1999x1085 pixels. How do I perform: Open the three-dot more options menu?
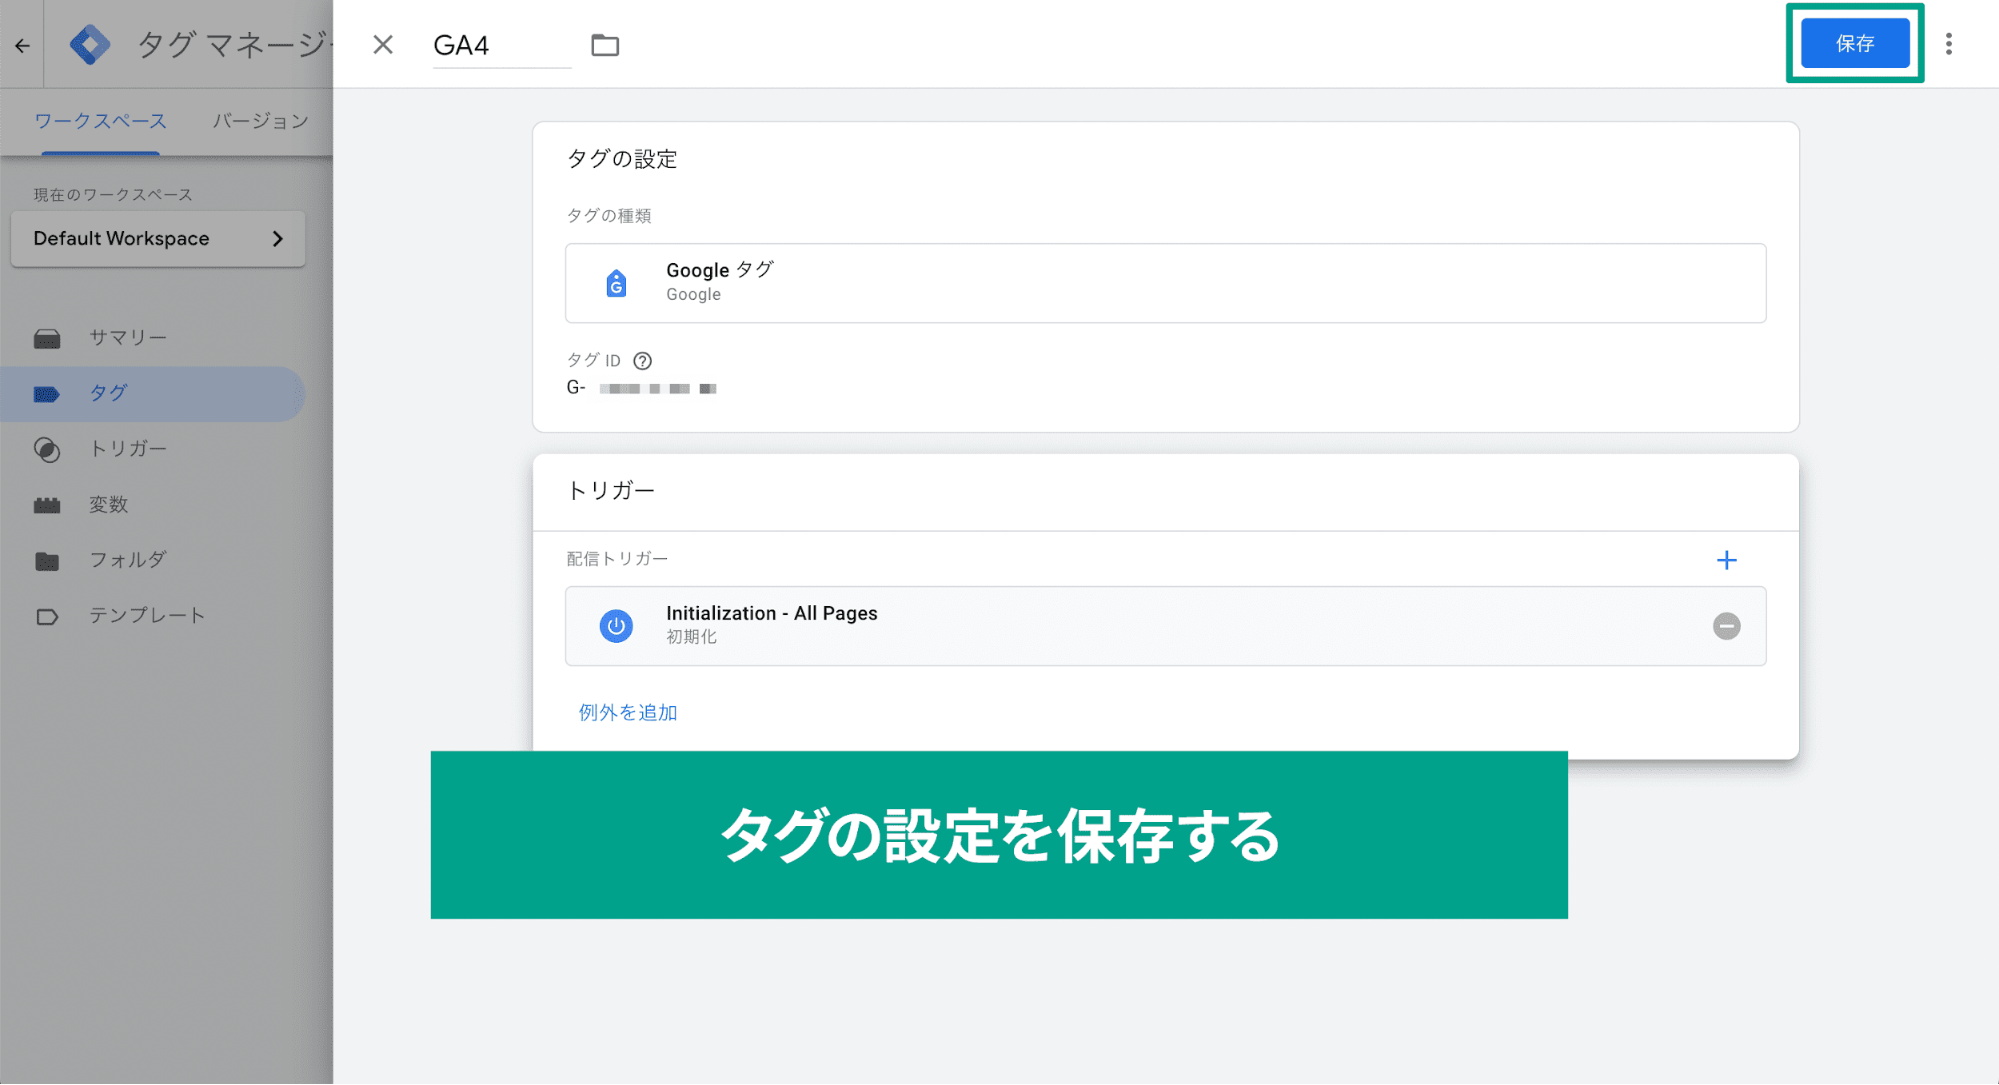coord(1948,44)
